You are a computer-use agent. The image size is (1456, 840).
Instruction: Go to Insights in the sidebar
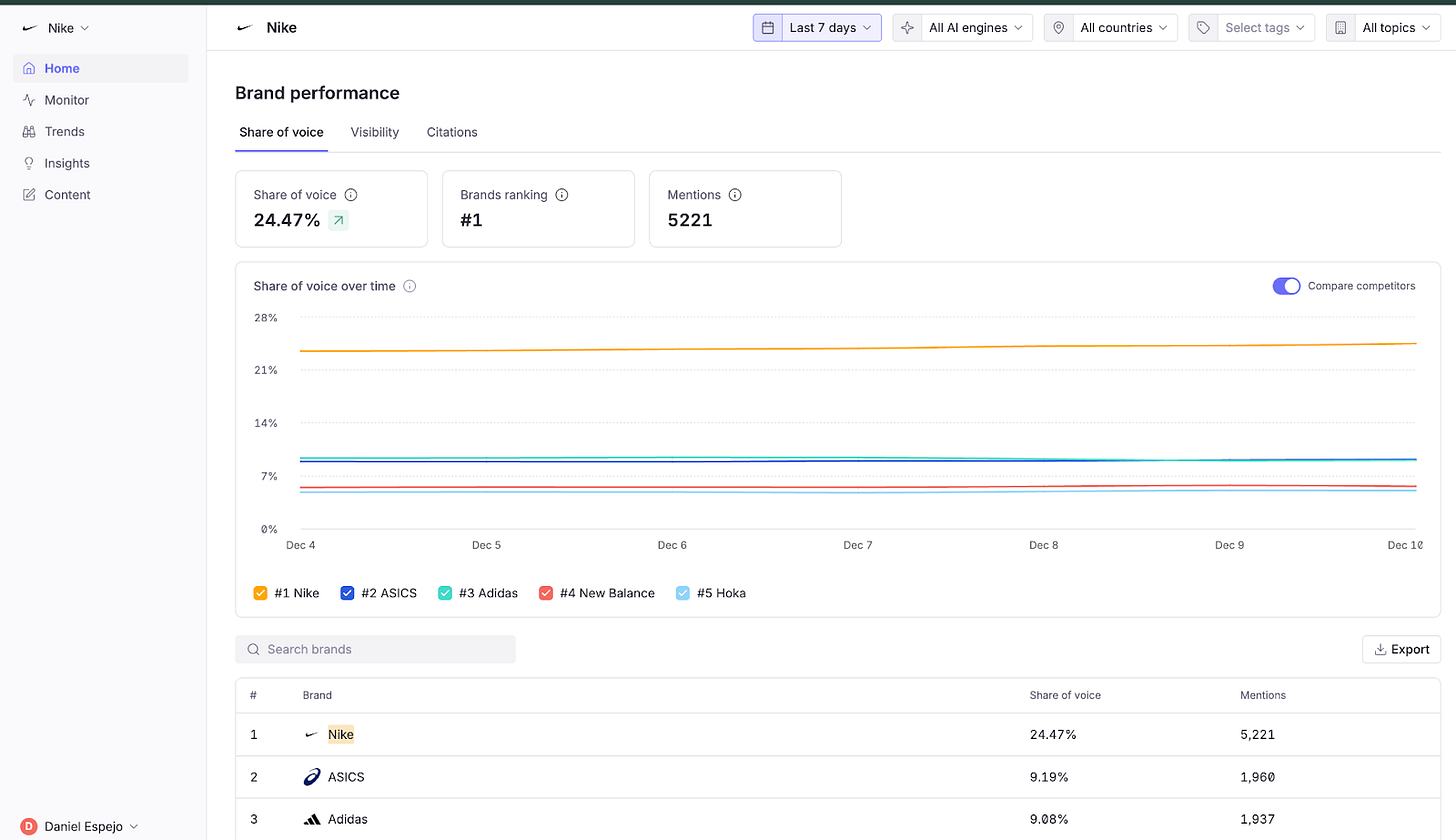point(100,163)
